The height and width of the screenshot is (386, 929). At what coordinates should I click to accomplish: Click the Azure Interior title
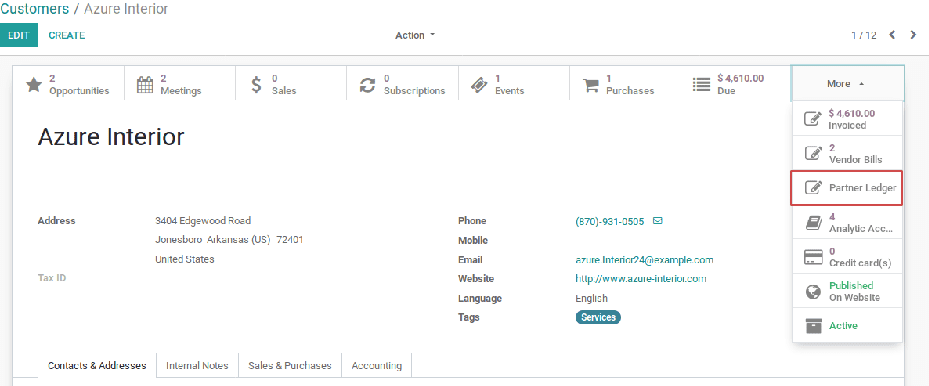click(x=111, y=137)
